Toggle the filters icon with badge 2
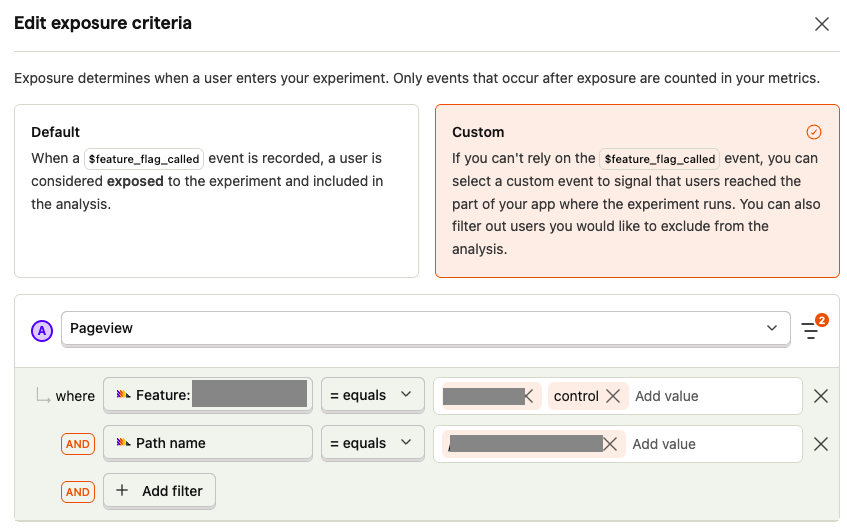 [811, 330]
